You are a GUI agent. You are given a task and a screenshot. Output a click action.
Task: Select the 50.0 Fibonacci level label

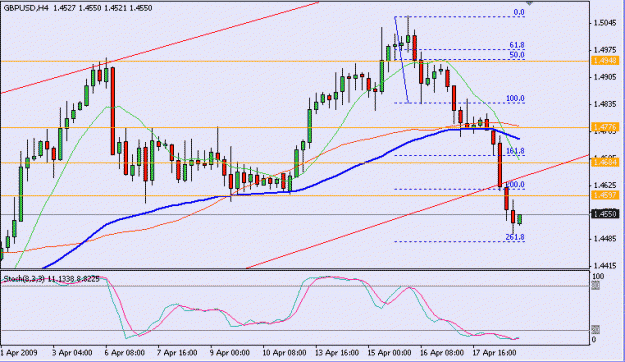pyautogui.click(x=517, y=55)
